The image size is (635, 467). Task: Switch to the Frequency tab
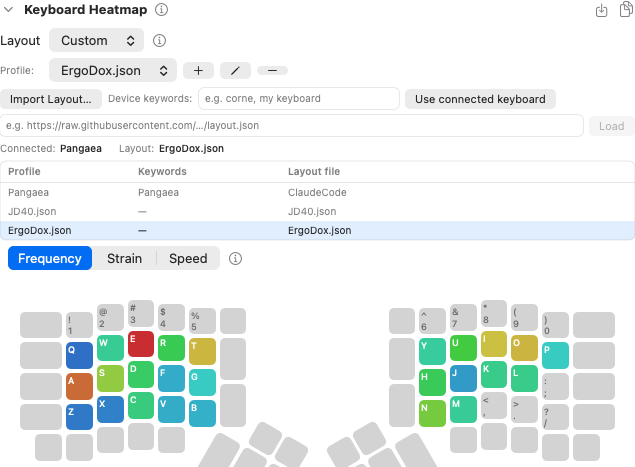click(50, 258)
